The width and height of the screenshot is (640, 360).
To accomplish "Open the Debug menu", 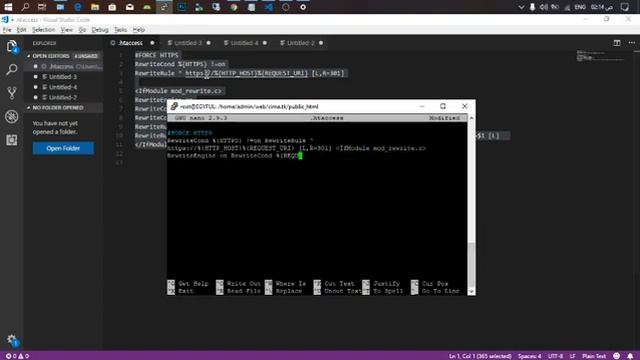I will coord(100,30).
